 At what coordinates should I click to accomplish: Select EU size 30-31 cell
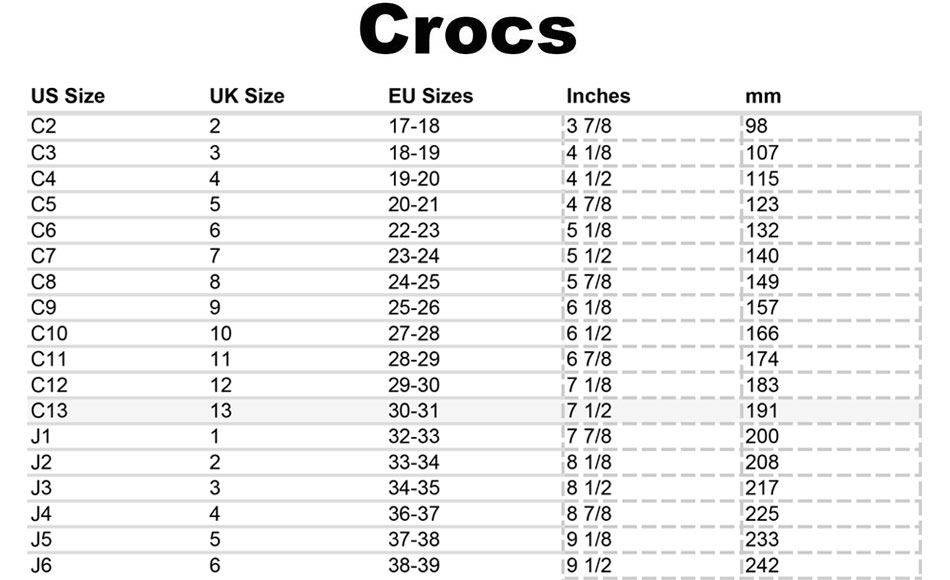413,410
